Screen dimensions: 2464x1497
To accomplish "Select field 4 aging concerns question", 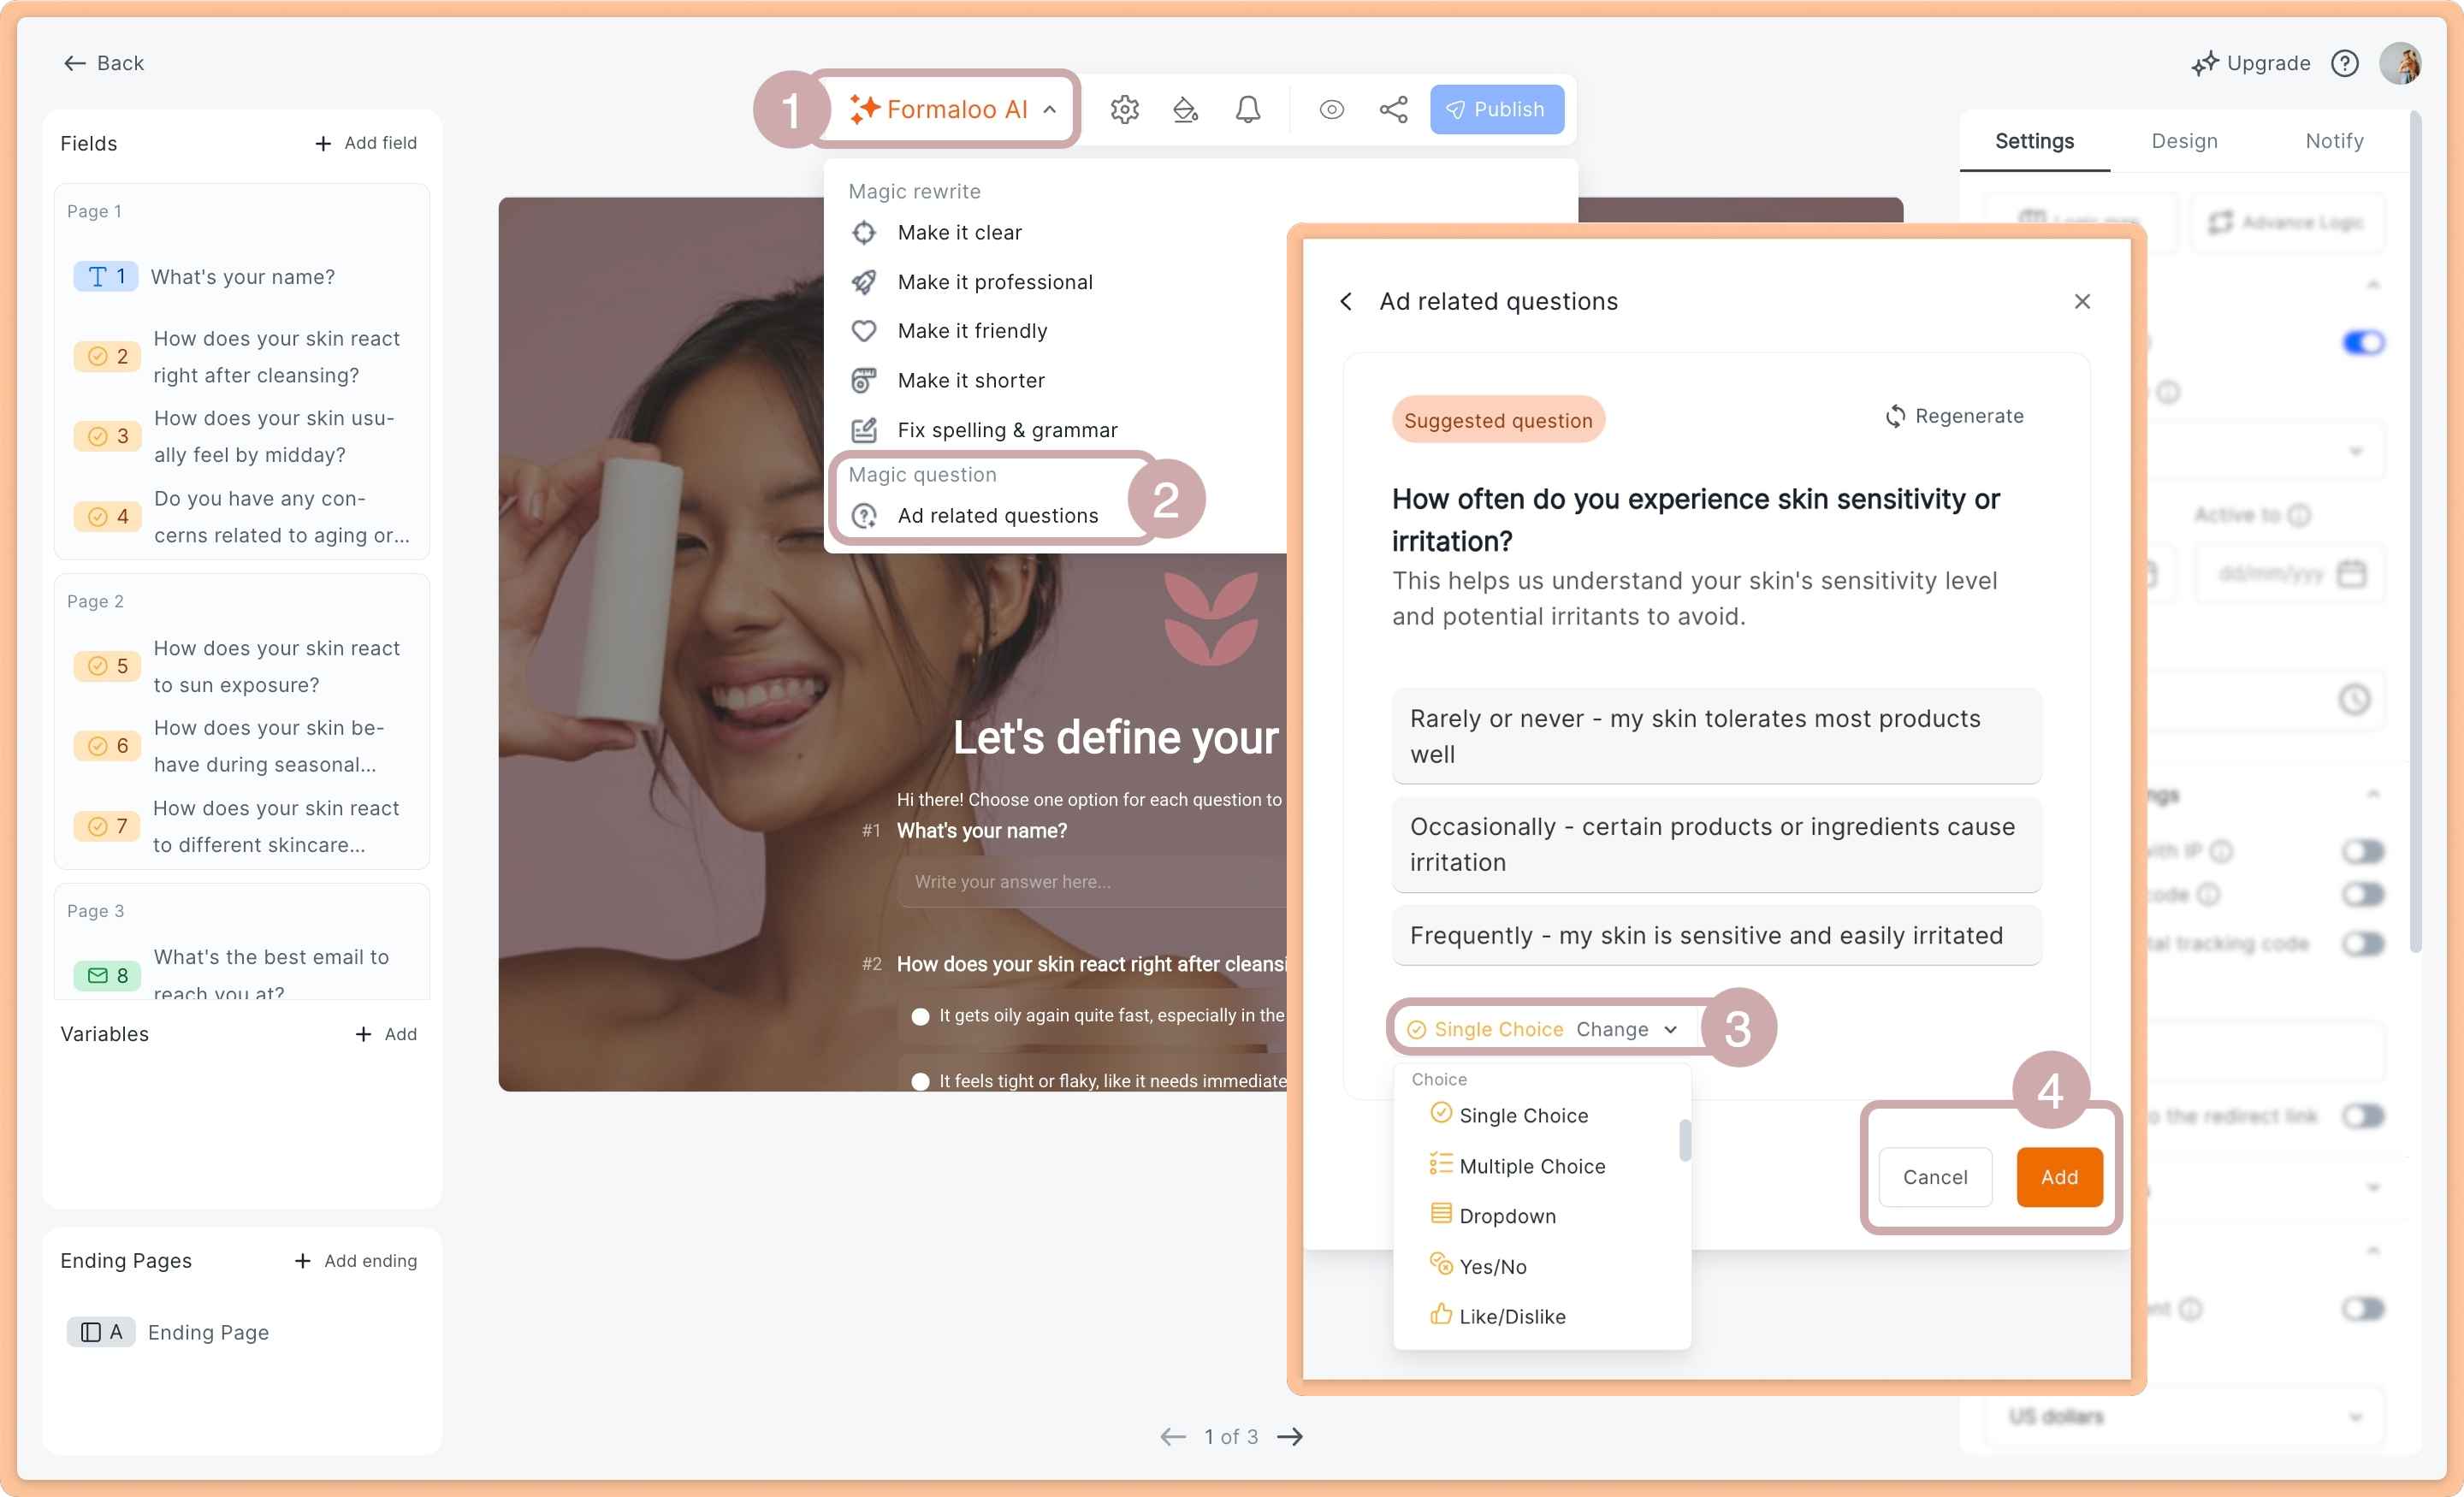I will [x=242, y=516].
